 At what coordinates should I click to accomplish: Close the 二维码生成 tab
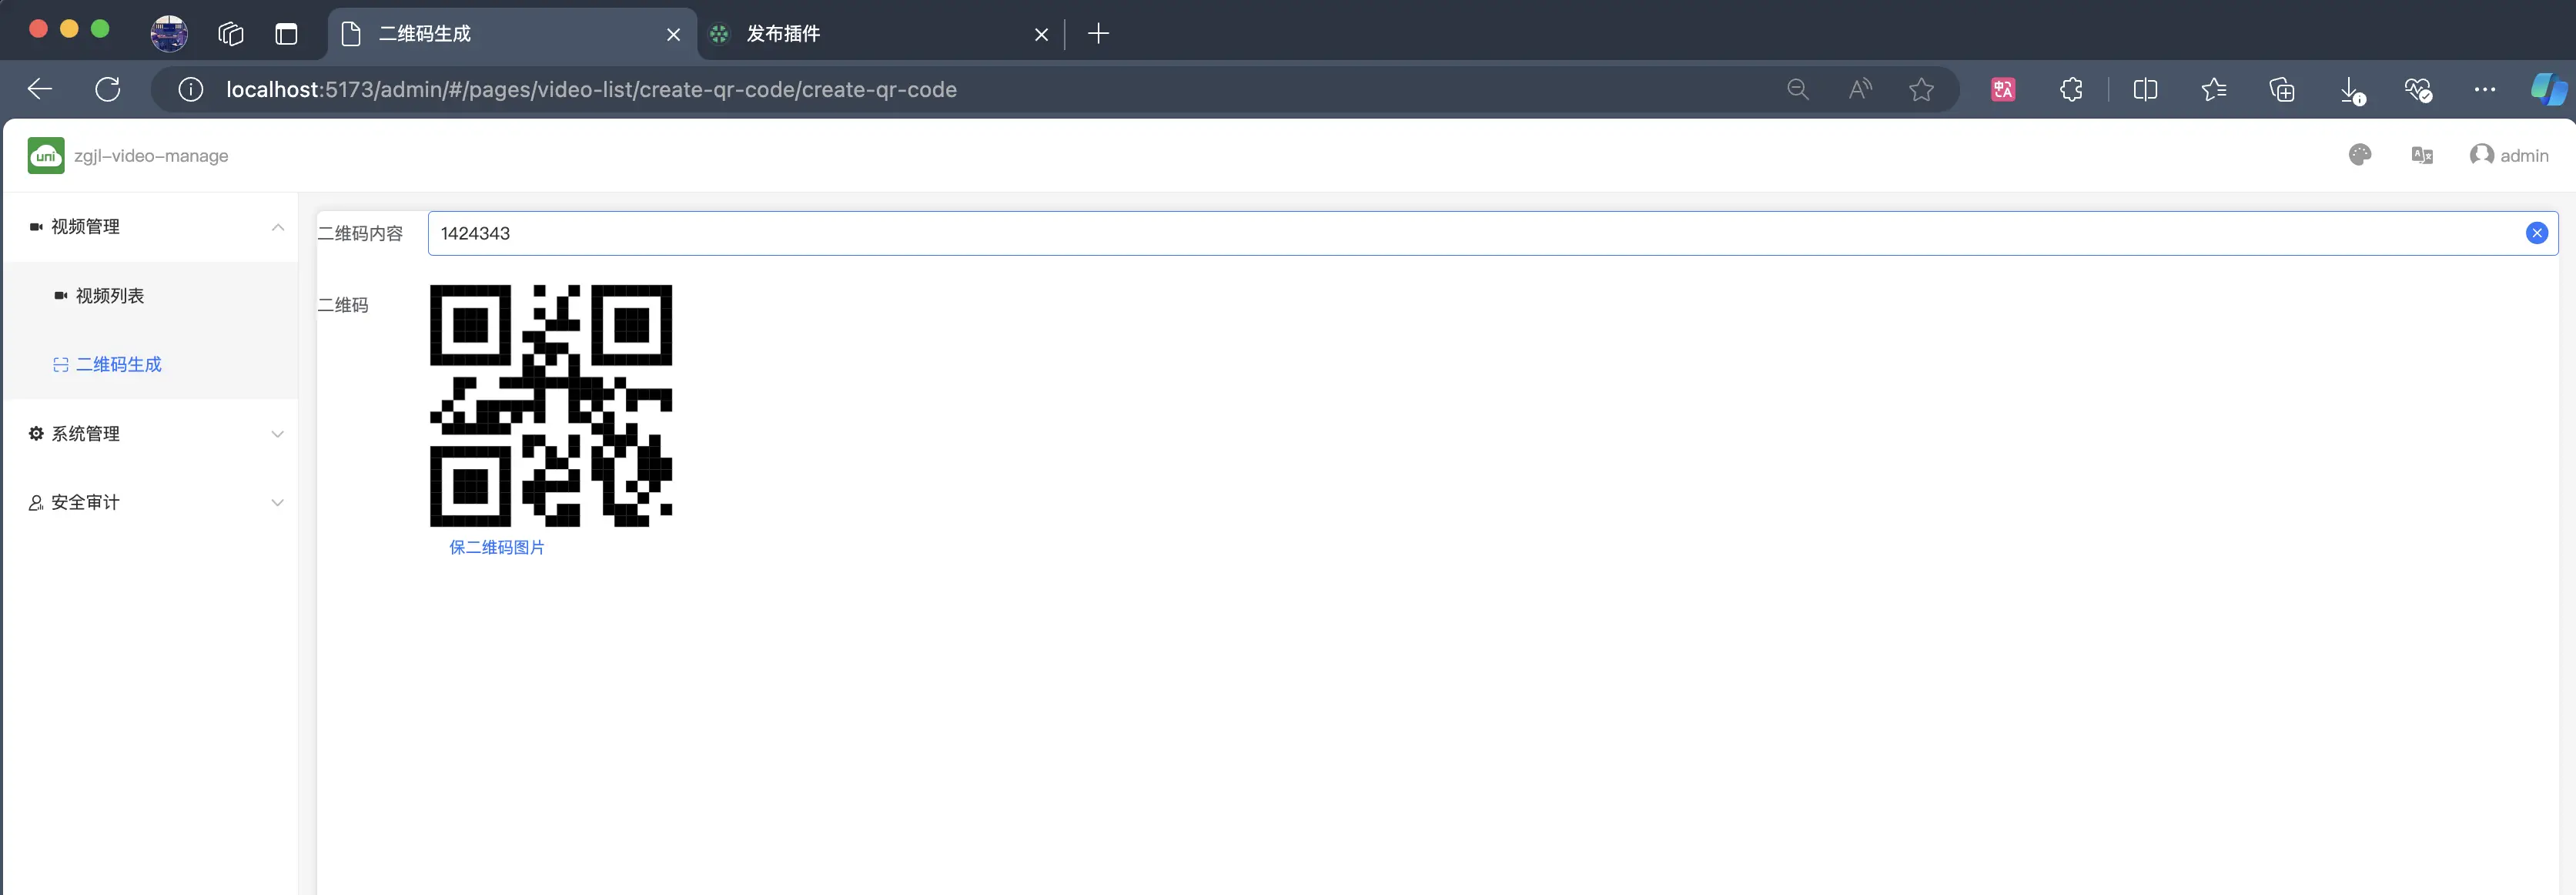673,35
